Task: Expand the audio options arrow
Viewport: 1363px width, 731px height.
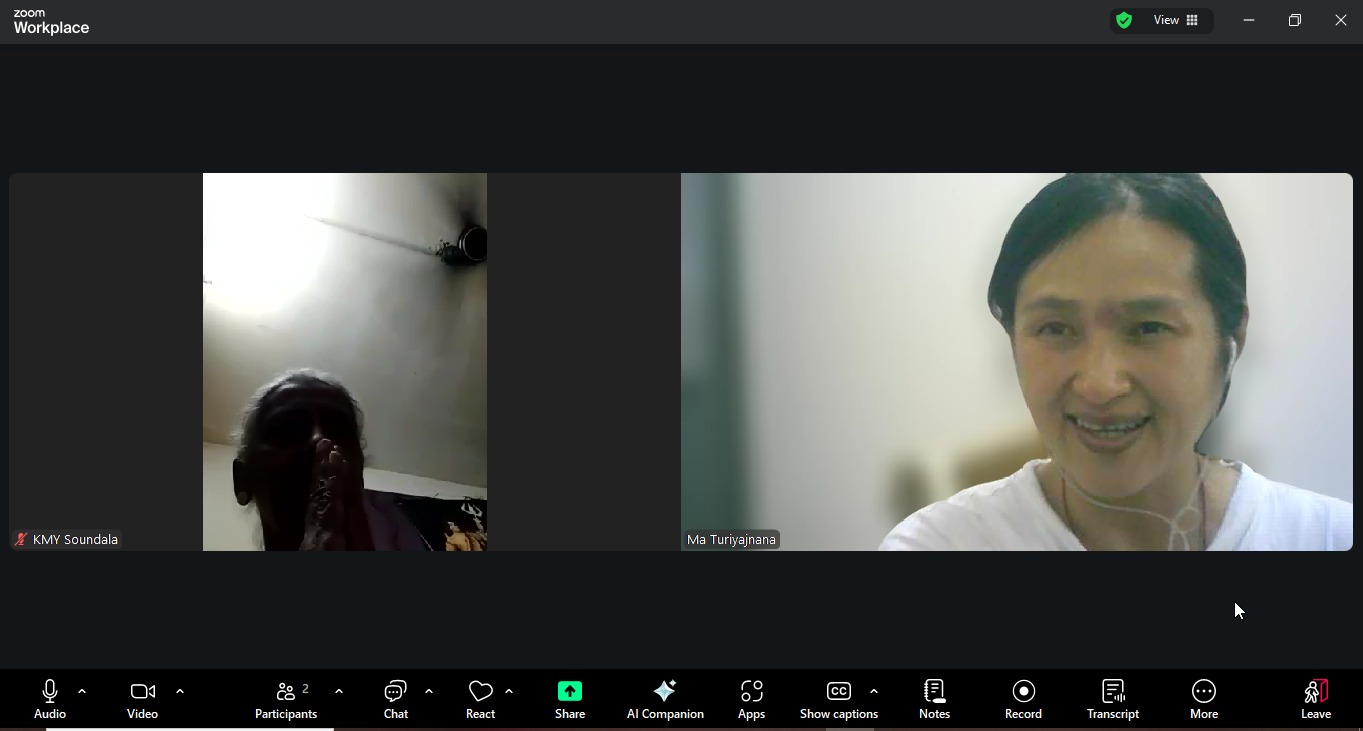Action: (82, 691)
